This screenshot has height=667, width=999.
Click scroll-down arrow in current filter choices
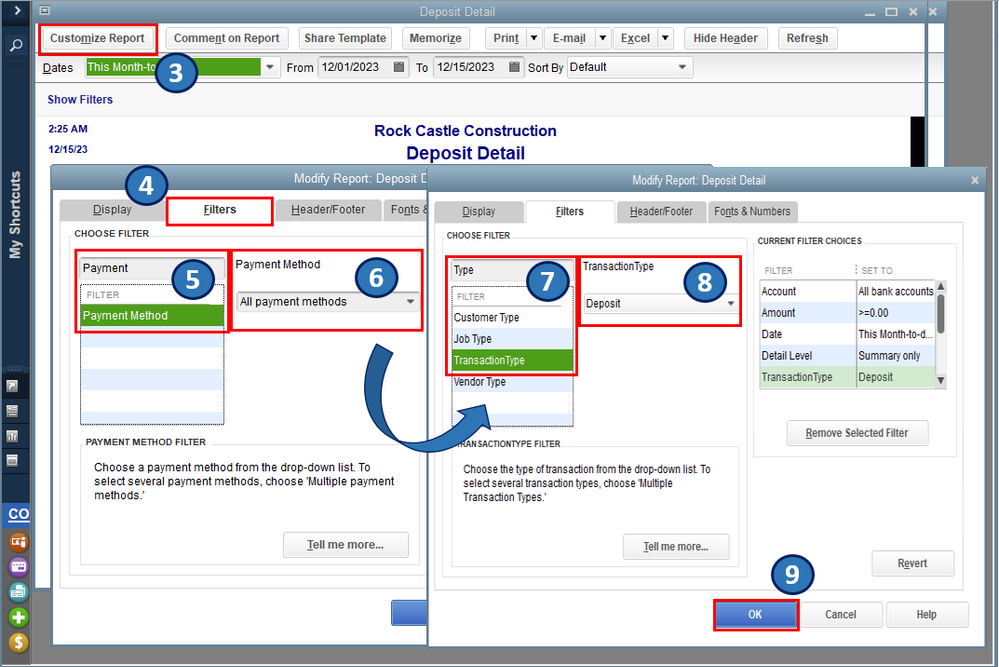pos(941,381)
